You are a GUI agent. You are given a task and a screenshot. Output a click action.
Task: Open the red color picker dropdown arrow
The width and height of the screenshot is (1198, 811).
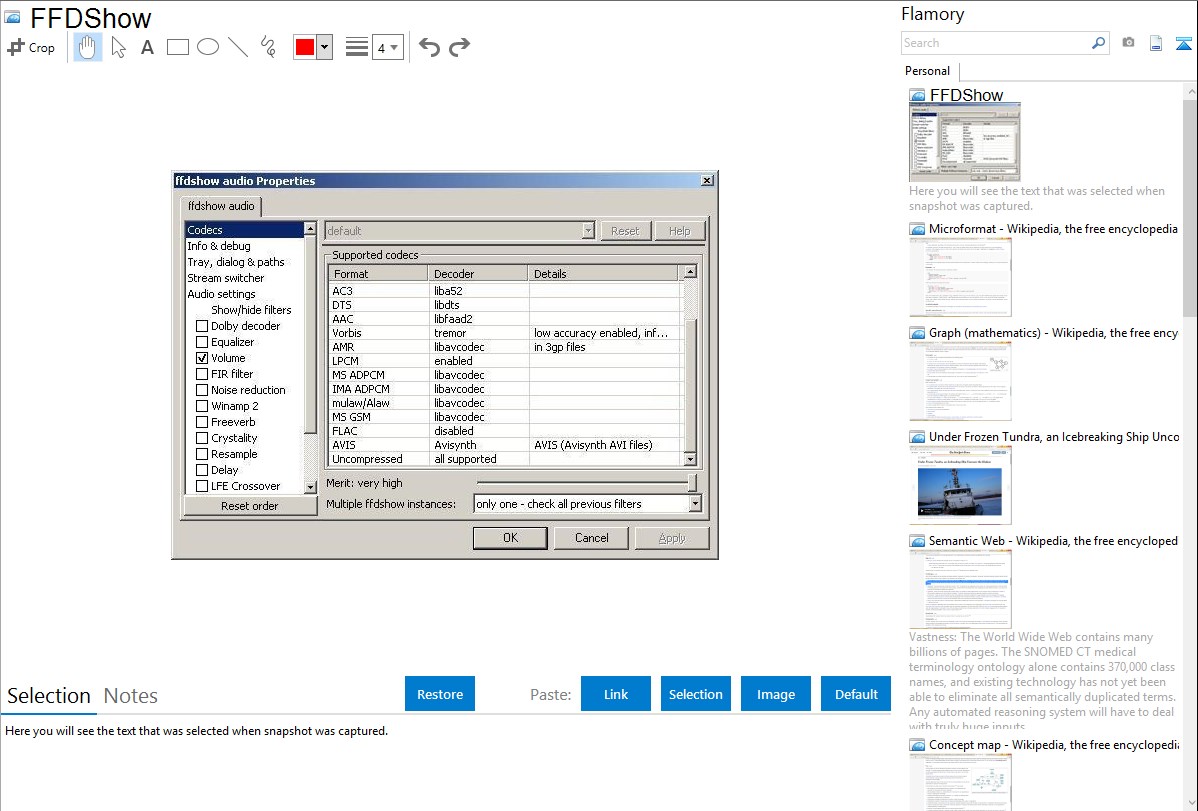325,47
